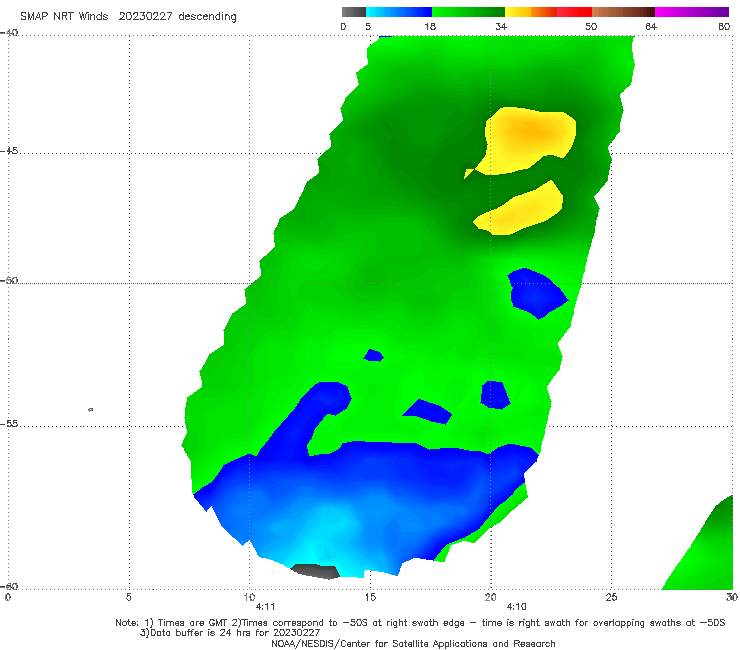Click the longitude axis label '30'
Screen dimensions: 740x650
732,598
